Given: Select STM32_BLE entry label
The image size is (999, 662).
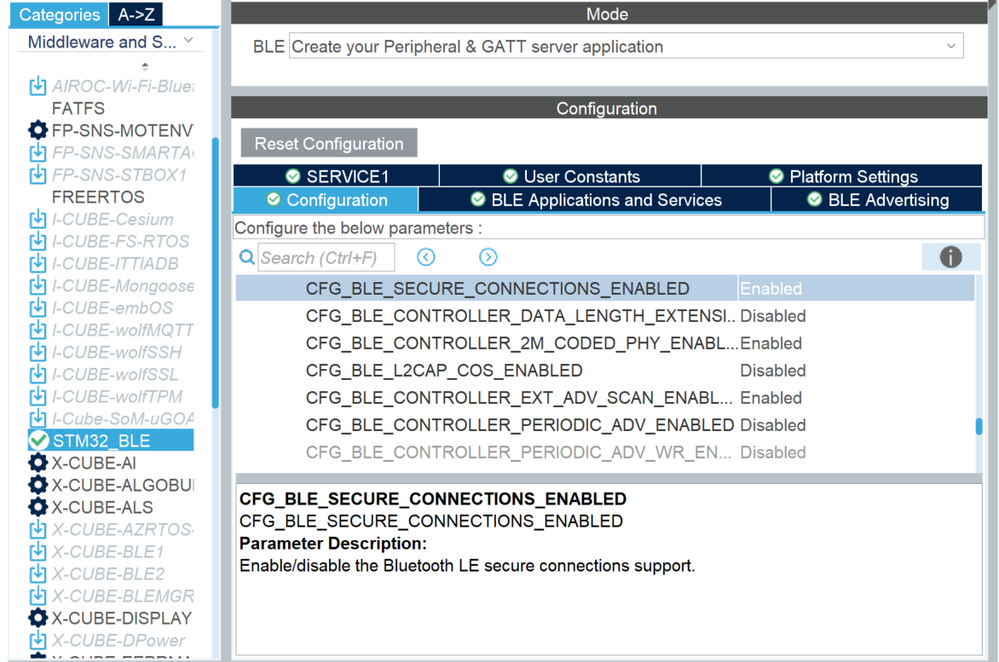Looking at the screenshot, I should pyautogui.click(x=101, y=441).
